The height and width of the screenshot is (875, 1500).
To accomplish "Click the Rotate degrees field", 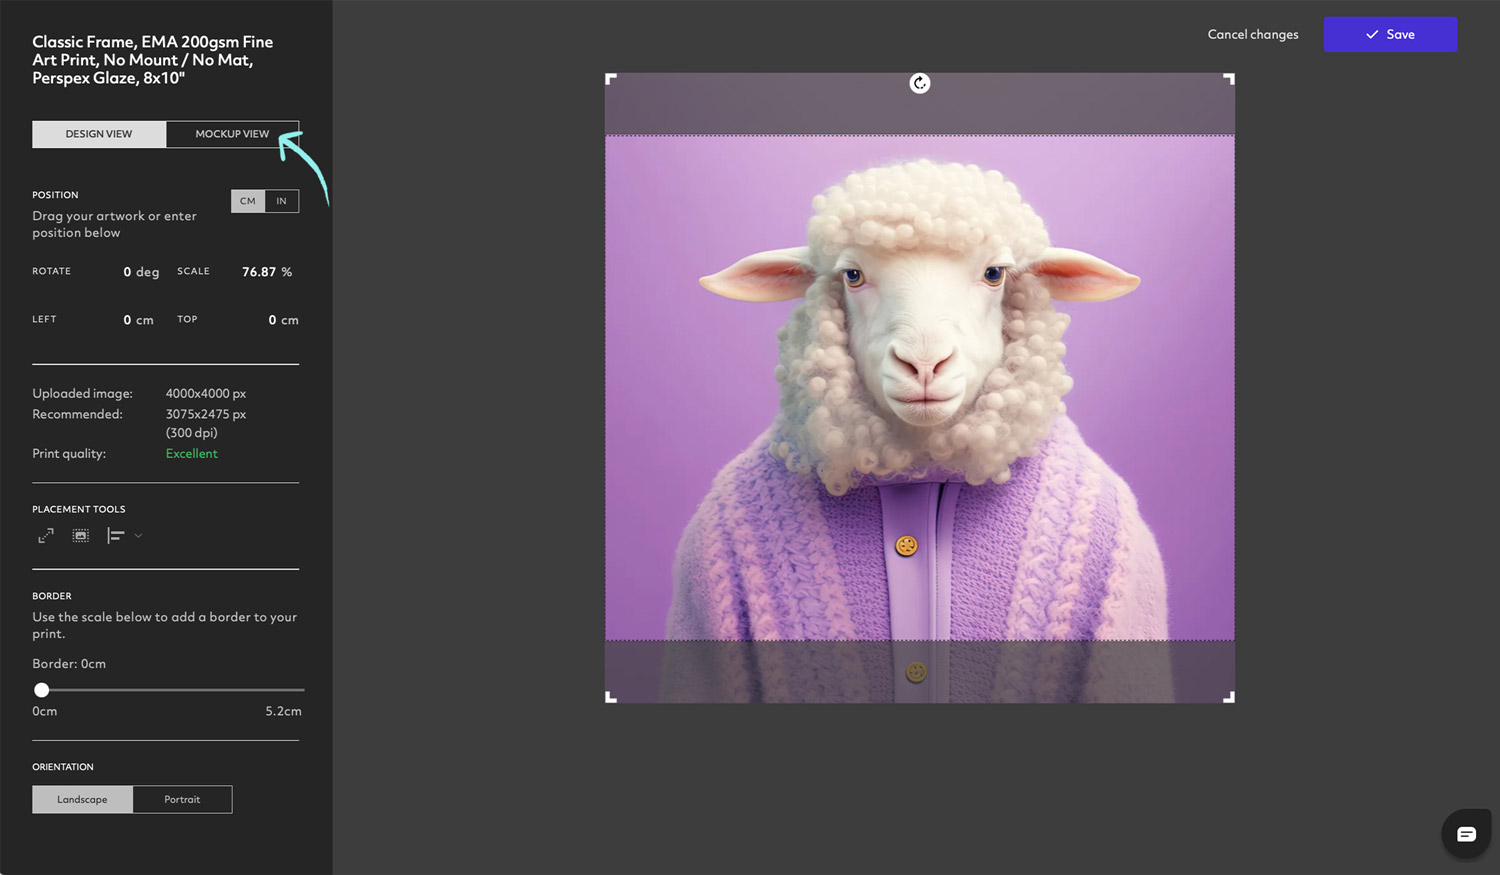I will click(128, 272).
